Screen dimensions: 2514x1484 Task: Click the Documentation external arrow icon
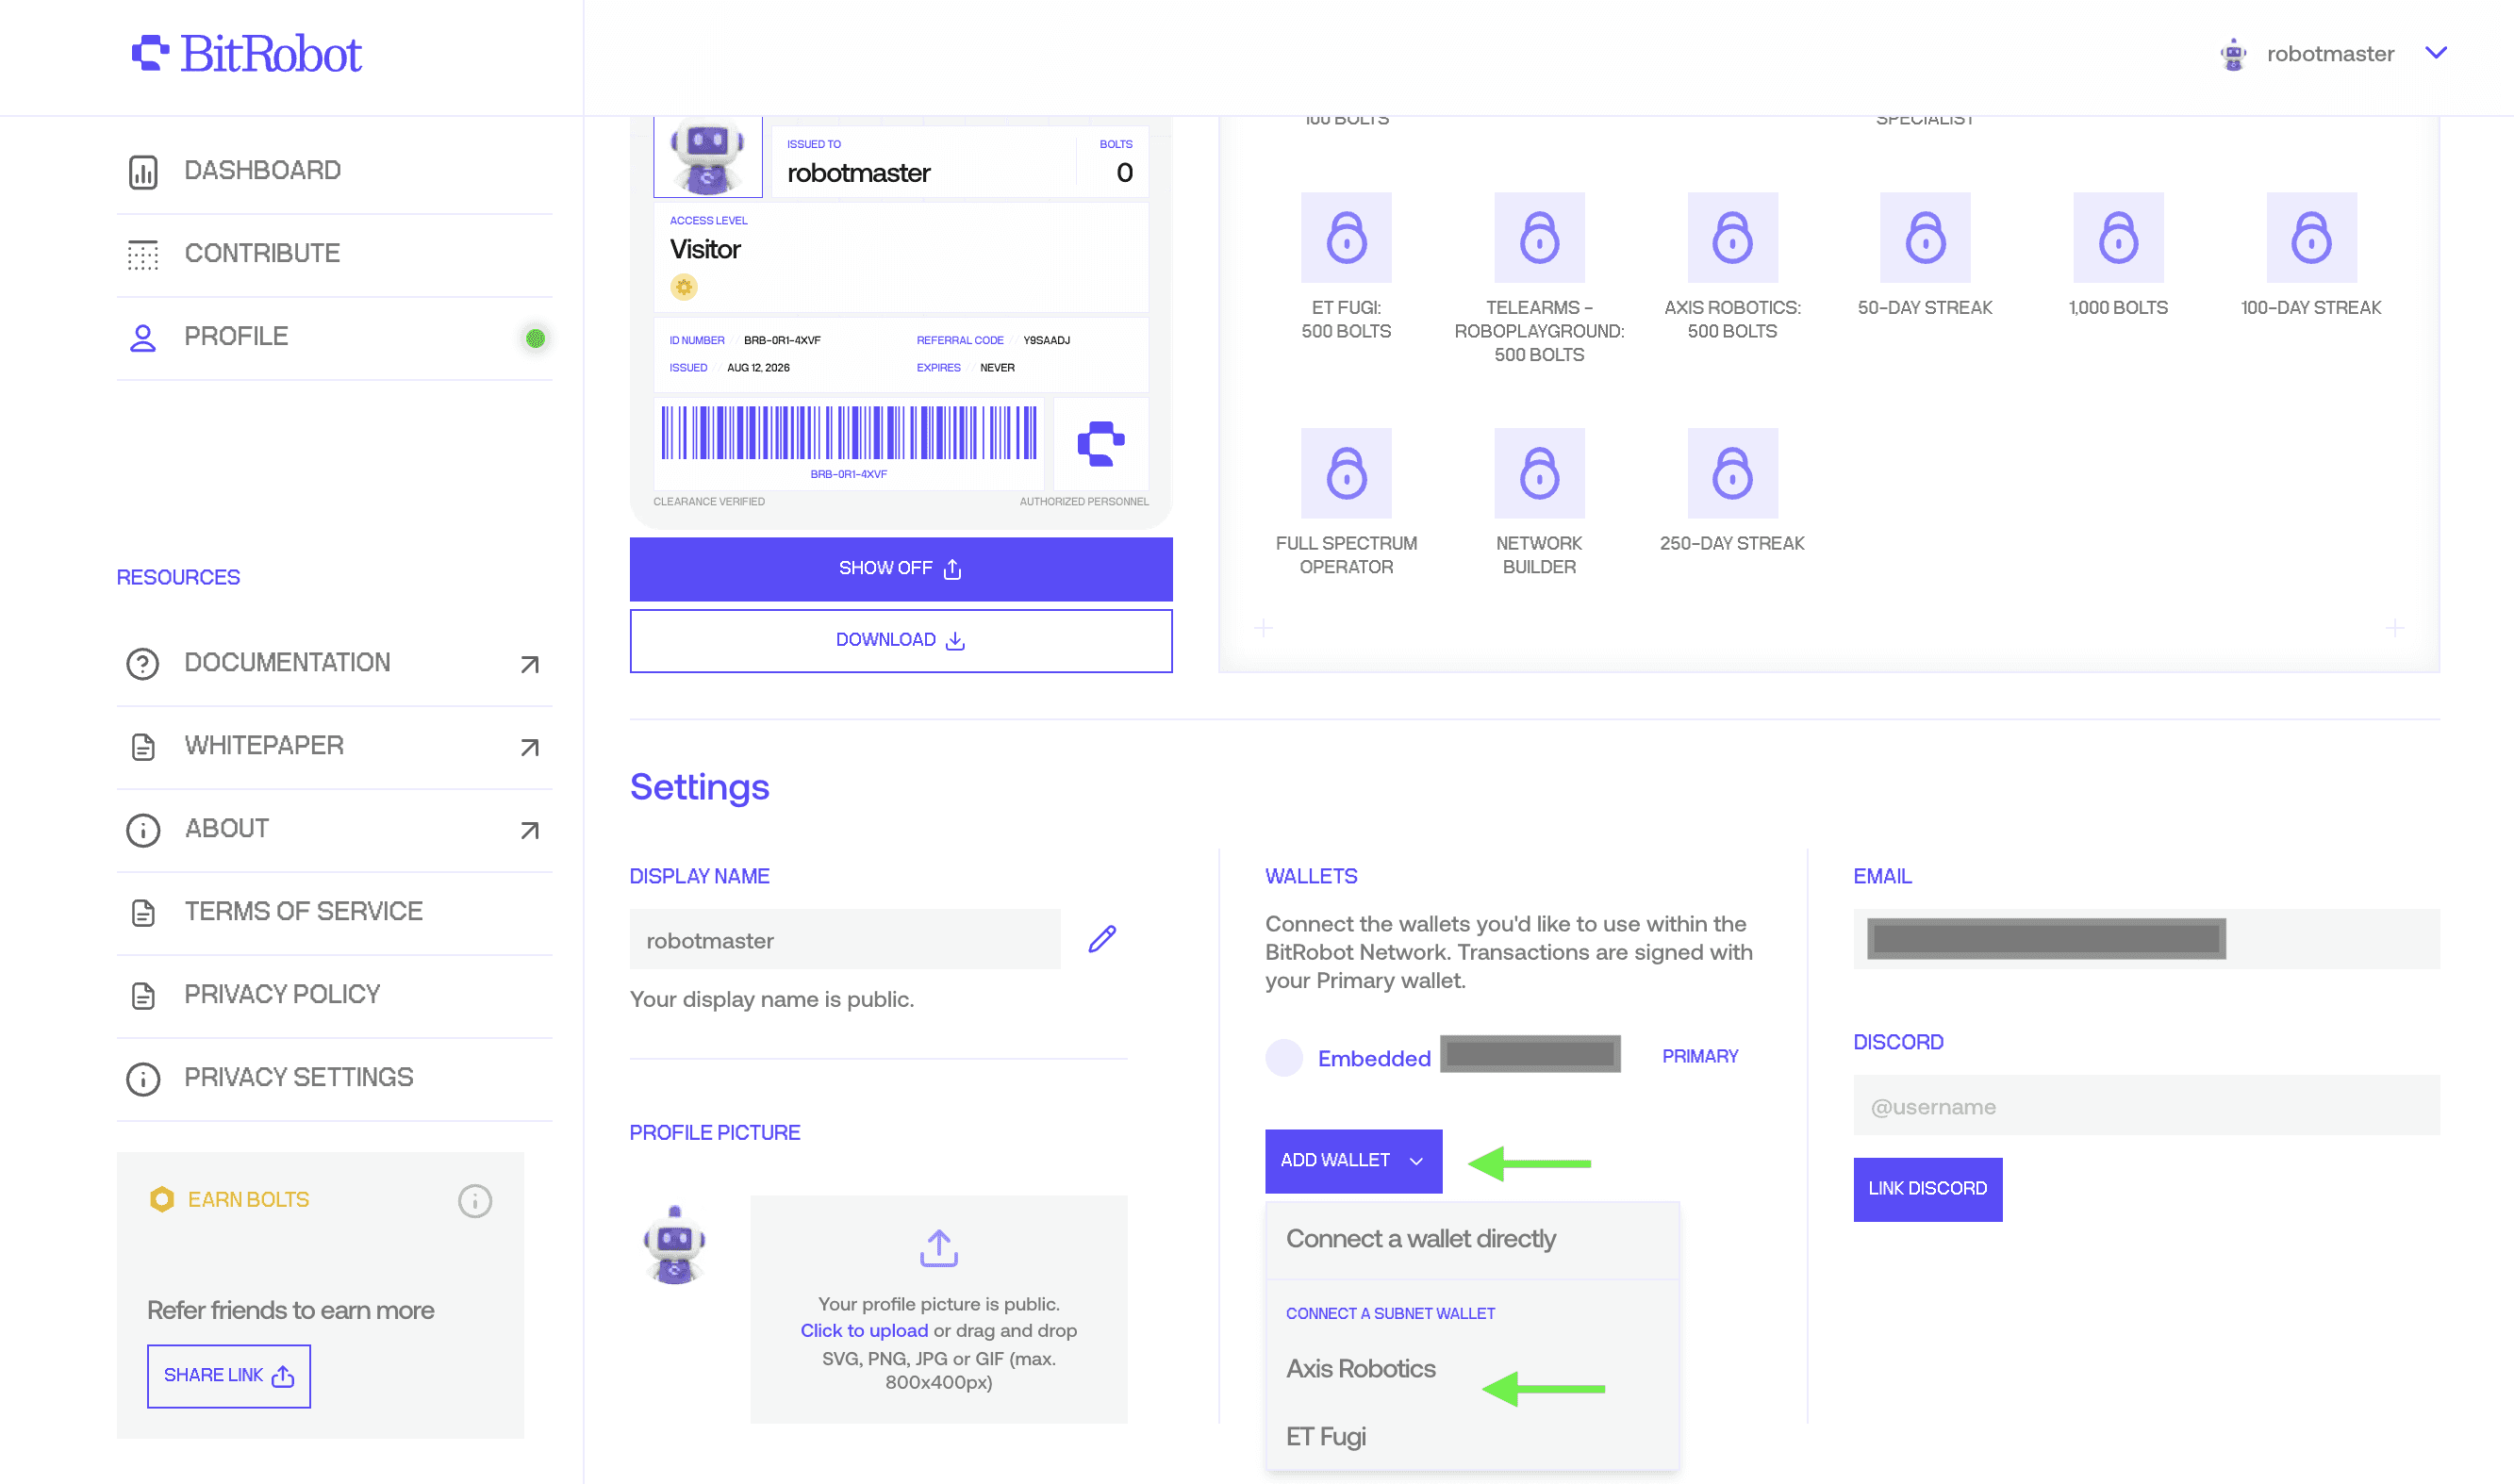[x=530, y=664]
